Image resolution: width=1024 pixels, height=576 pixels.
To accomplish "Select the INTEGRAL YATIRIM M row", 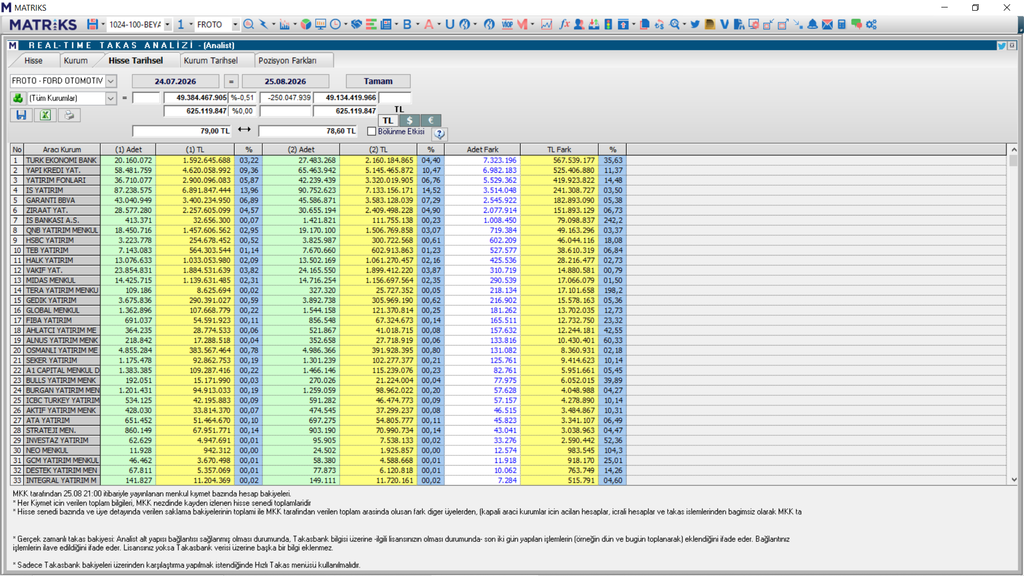I will pos(318,480).
